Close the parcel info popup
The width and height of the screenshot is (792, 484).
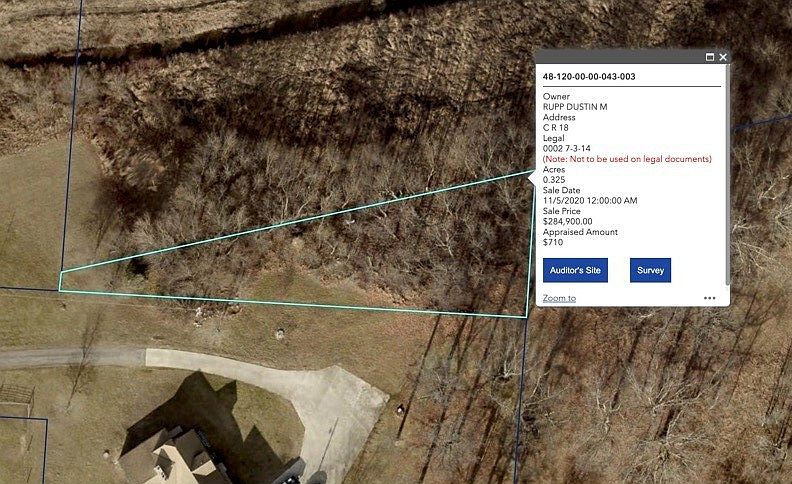pos(723,57)
